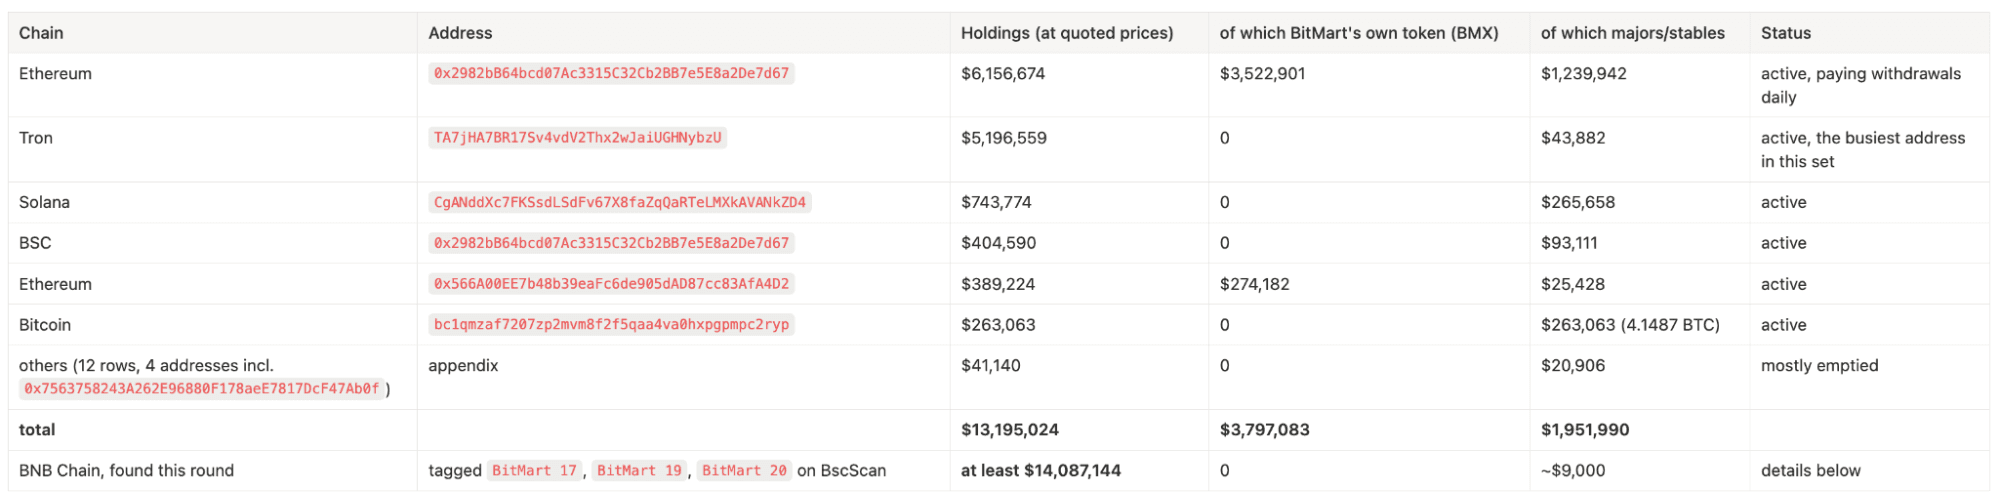Image resolution: width=1999 pixels, height=501 pixels.
Task: Click the Holdings (at quoted prices) header
Action: click(x=1067, y=33)
